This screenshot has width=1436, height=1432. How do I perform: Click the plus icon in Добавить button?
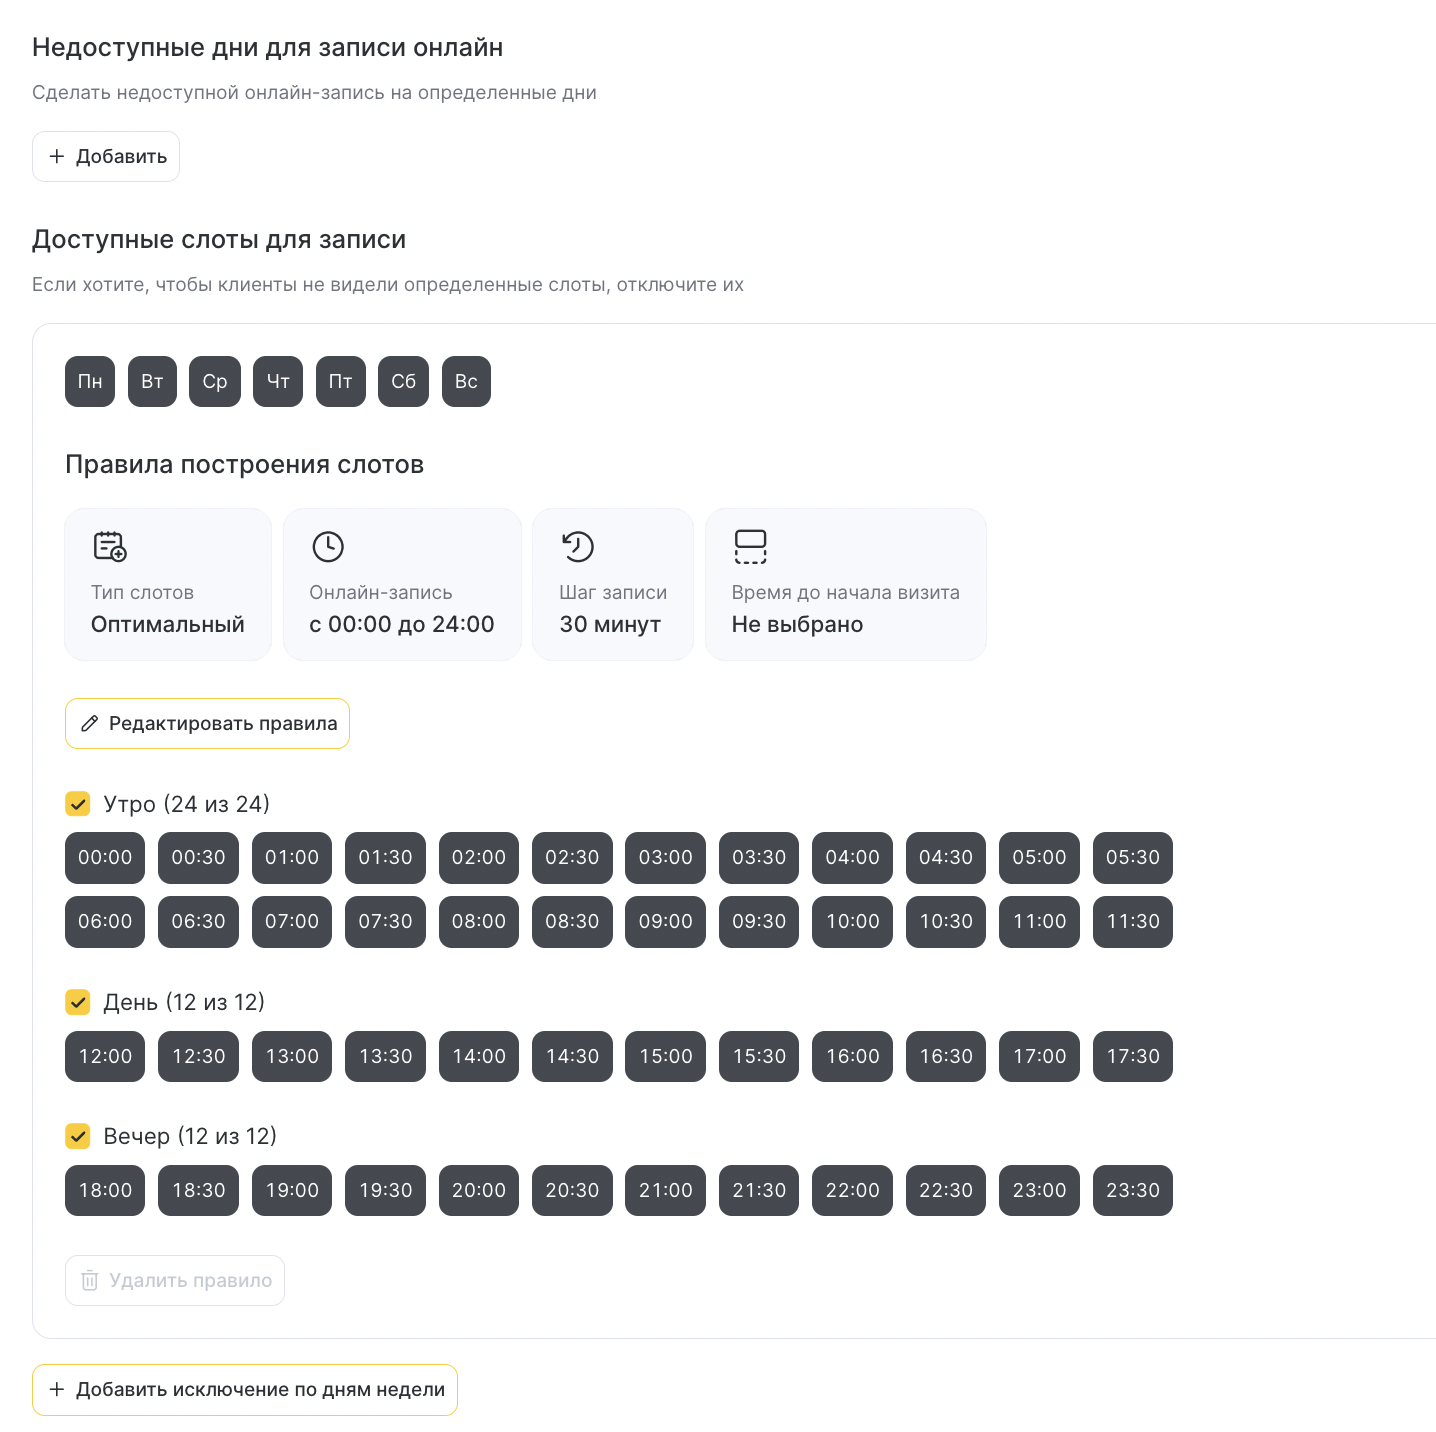(x=57, y=156)
